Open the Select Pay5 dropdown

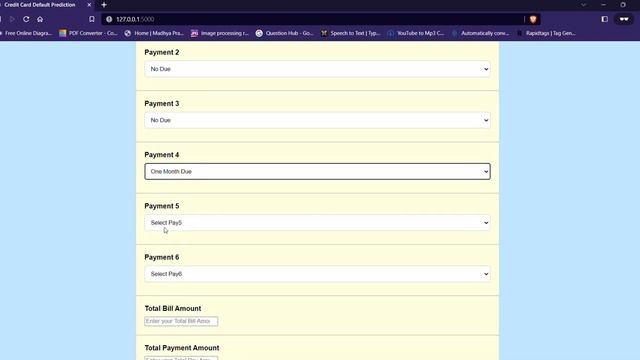point(317,223)
